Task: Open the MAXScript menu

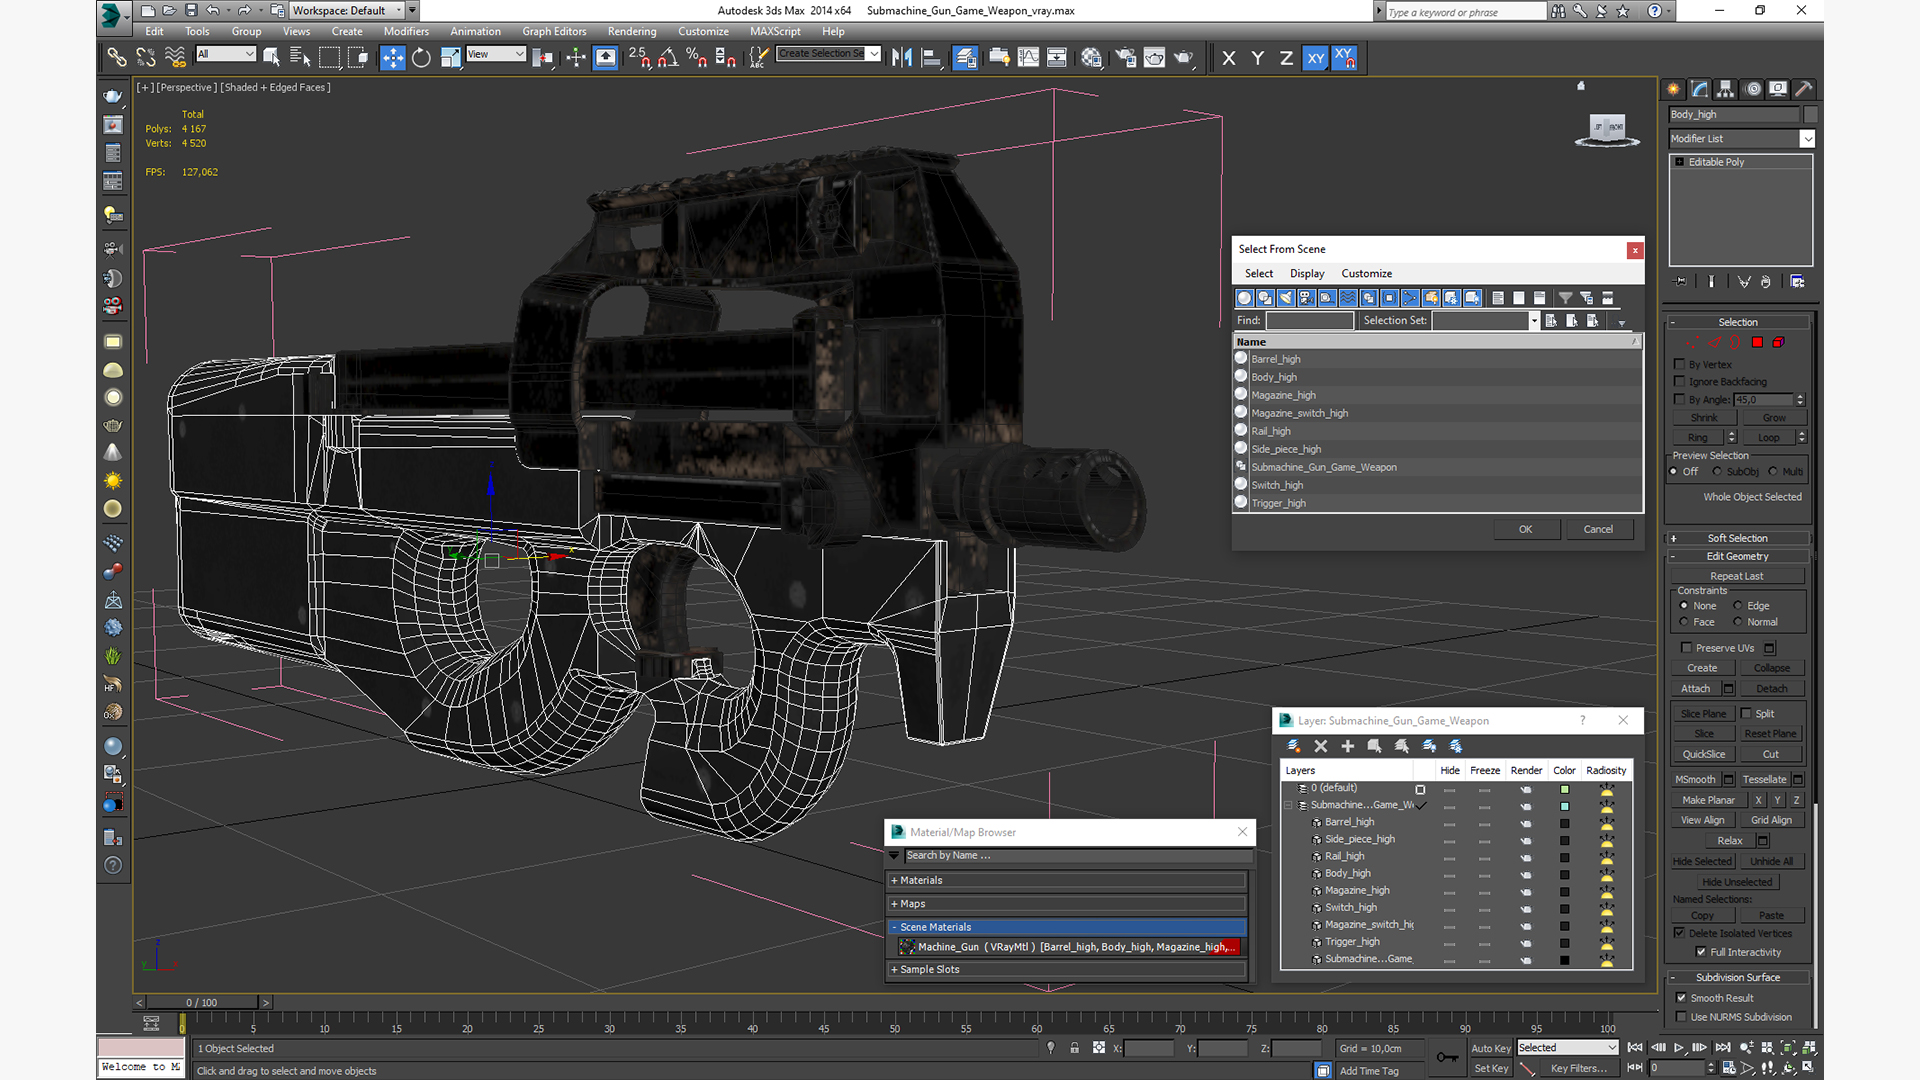Action: [x=775, y=32]
